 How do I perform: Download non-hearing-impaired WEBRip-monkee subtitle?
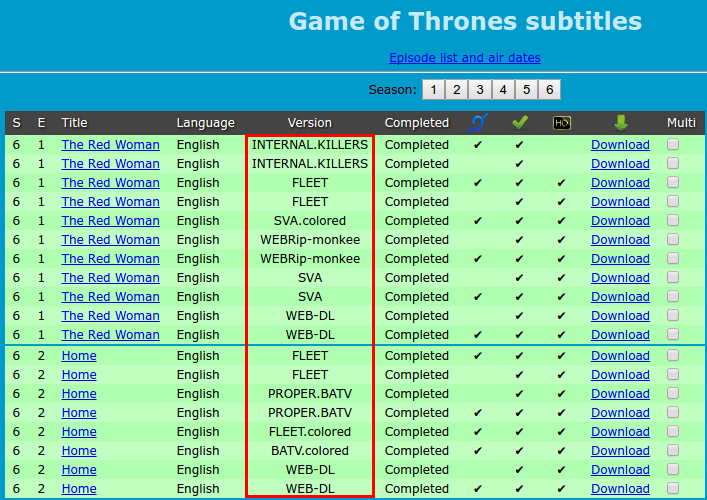point(620,240)
